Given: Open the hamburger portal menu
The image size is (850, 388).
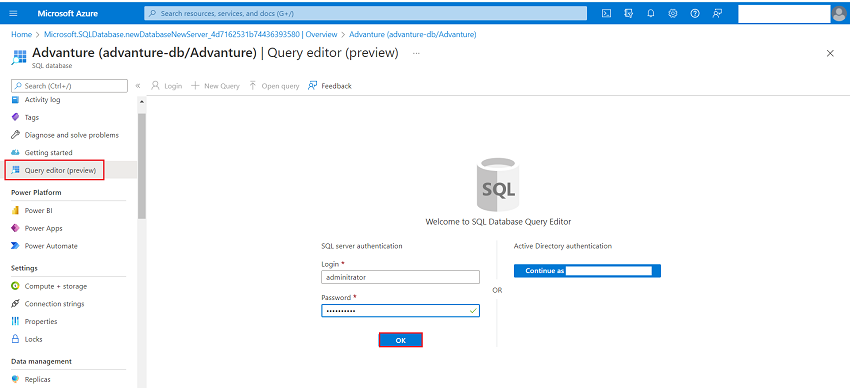Looking at the screenshot, I should click(14, 14).
